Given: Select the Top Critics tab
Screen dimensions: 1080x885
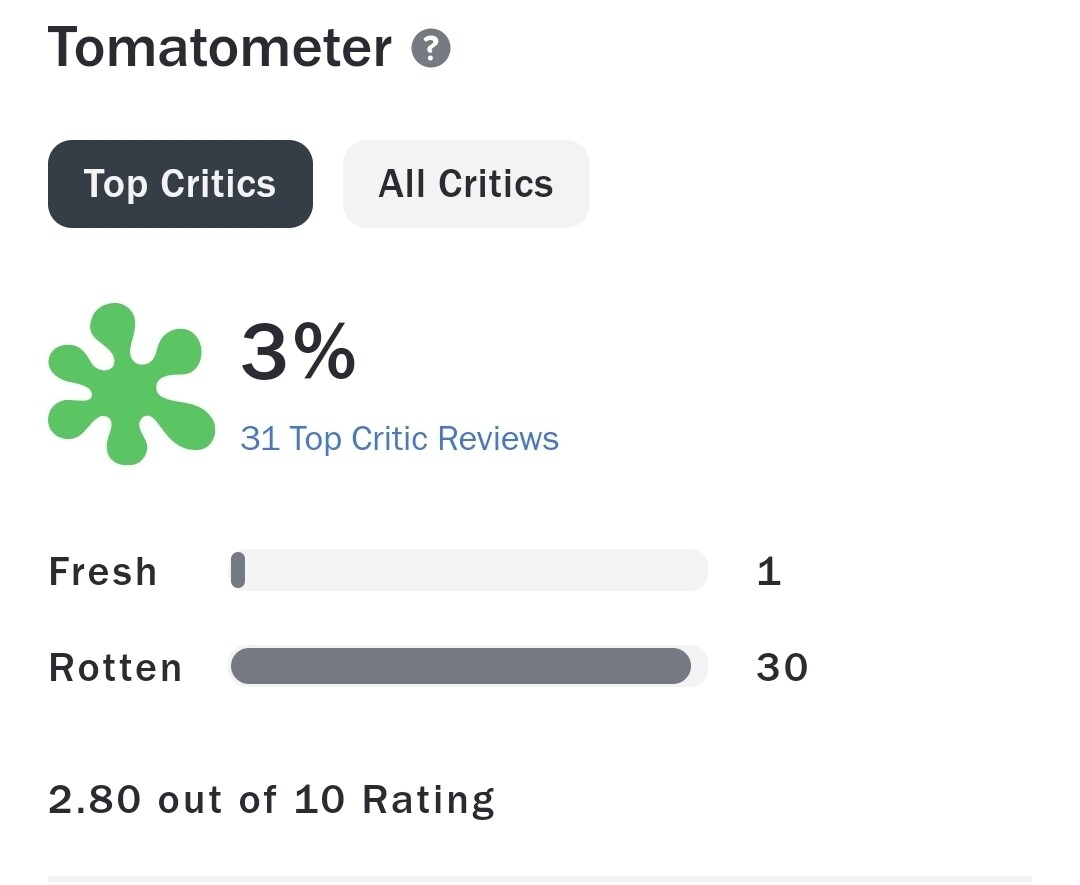Looking at the screenshot, I should (180, 184).
